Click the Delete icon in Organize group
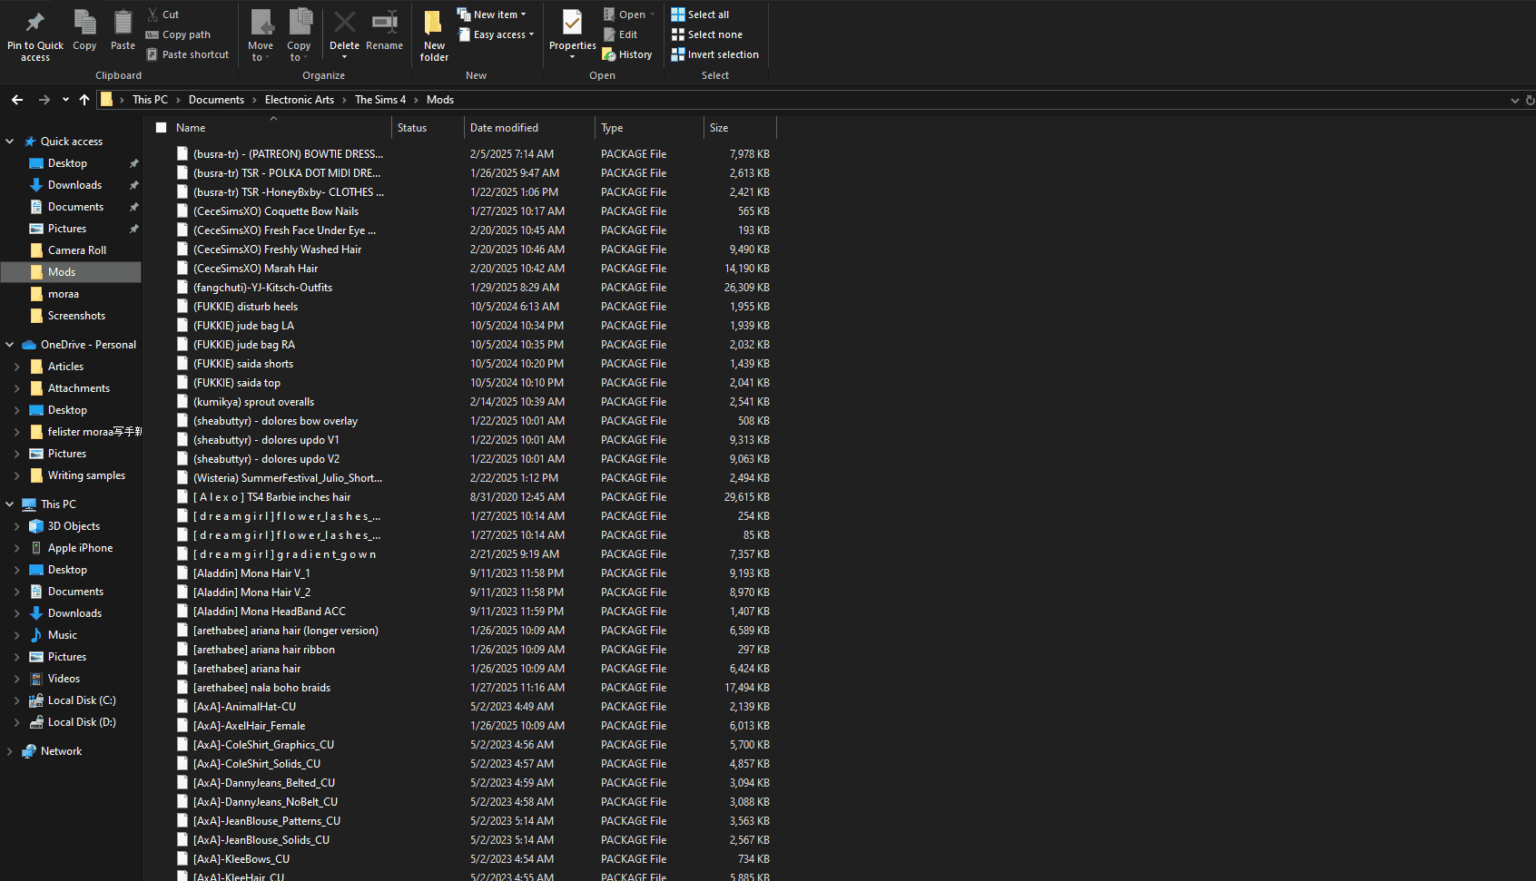 click(344, 24)
